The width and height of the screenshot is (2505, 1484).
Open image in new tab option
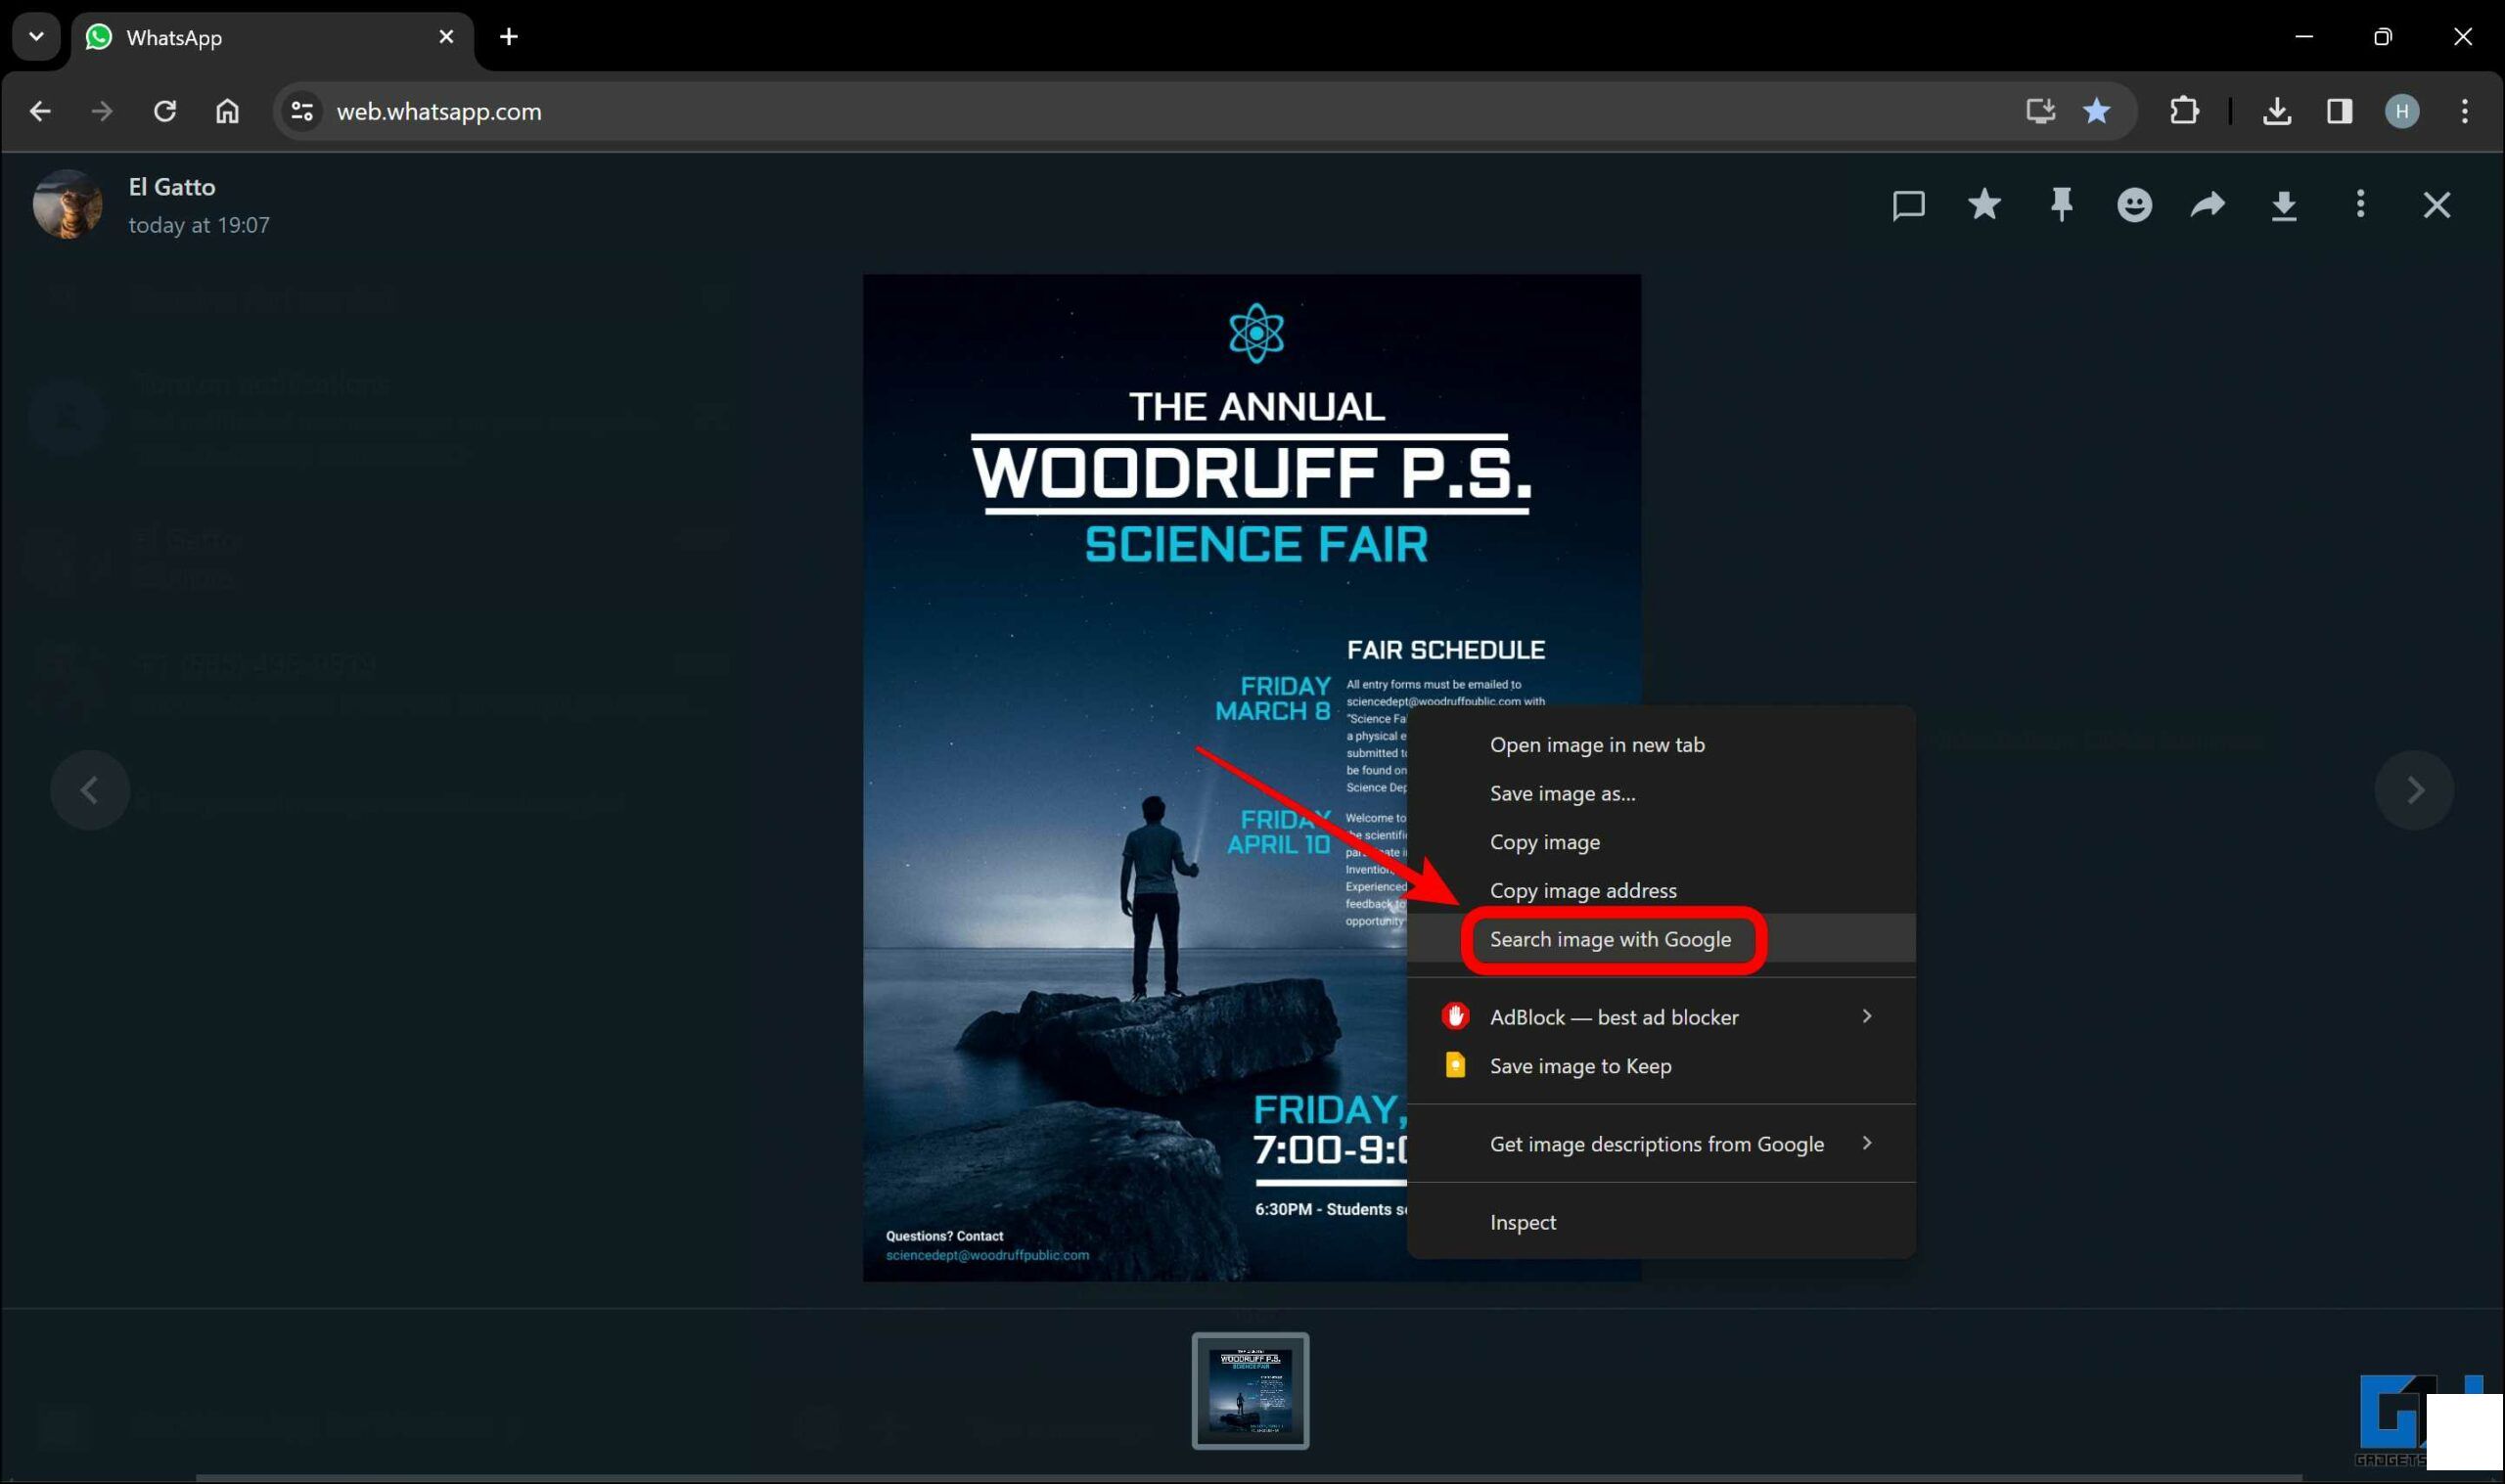tap(1595, 743)
